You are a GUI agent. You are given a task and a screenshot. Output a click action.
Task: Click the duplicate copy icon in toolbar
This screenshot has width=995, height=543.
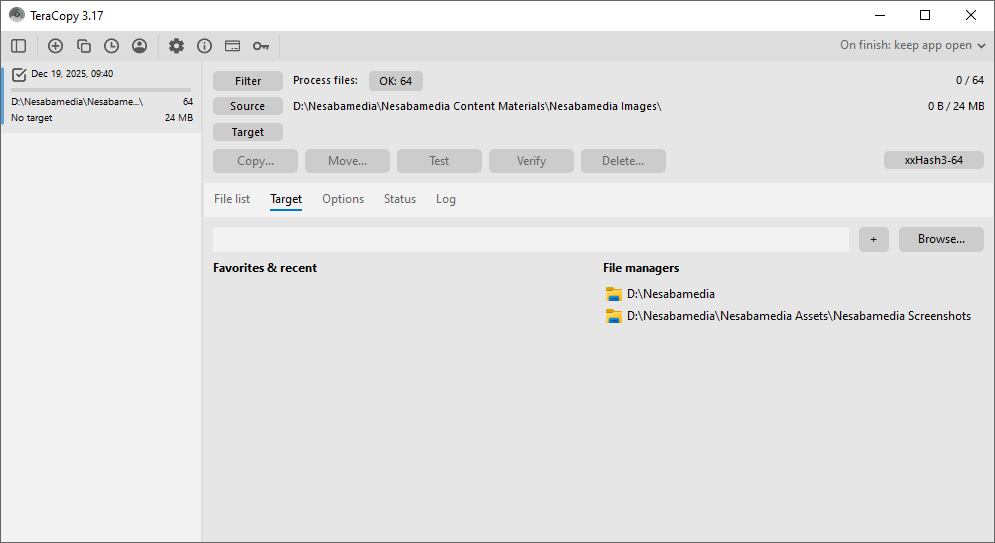click(x=84, y=46)
